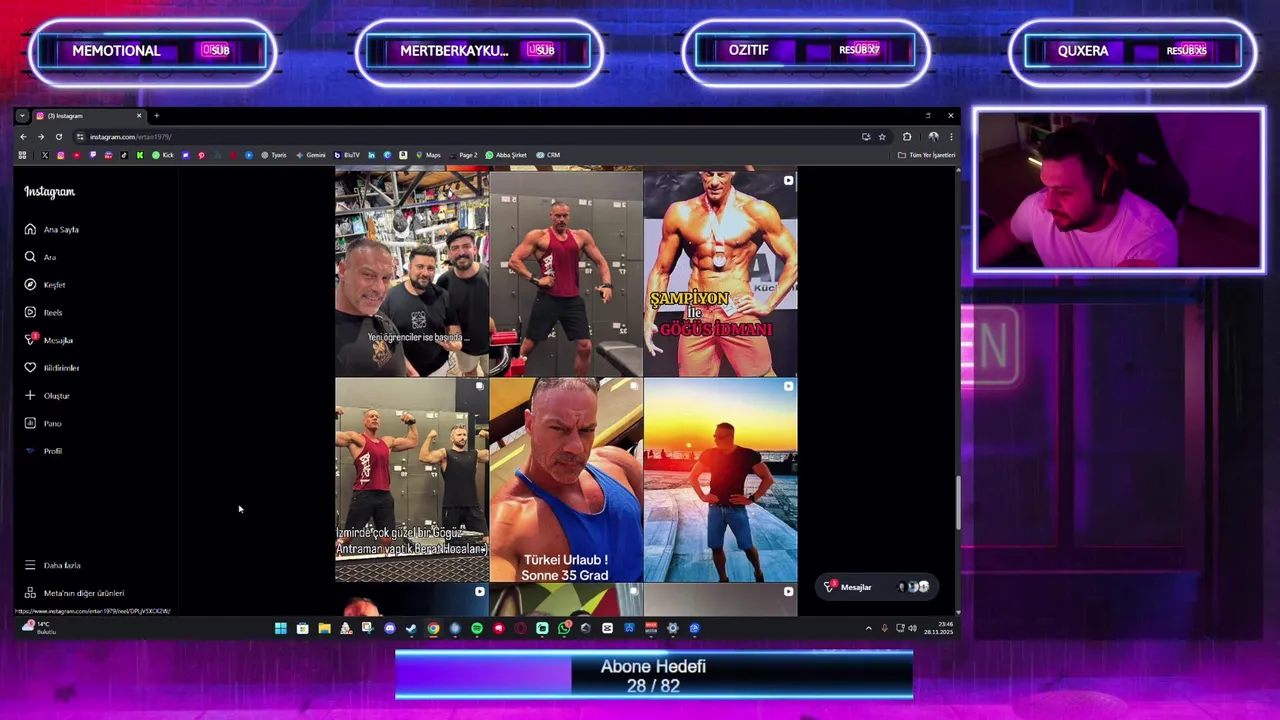Open post with three men in gym
Screen dimensions: 1280x720
coord(412,272)
